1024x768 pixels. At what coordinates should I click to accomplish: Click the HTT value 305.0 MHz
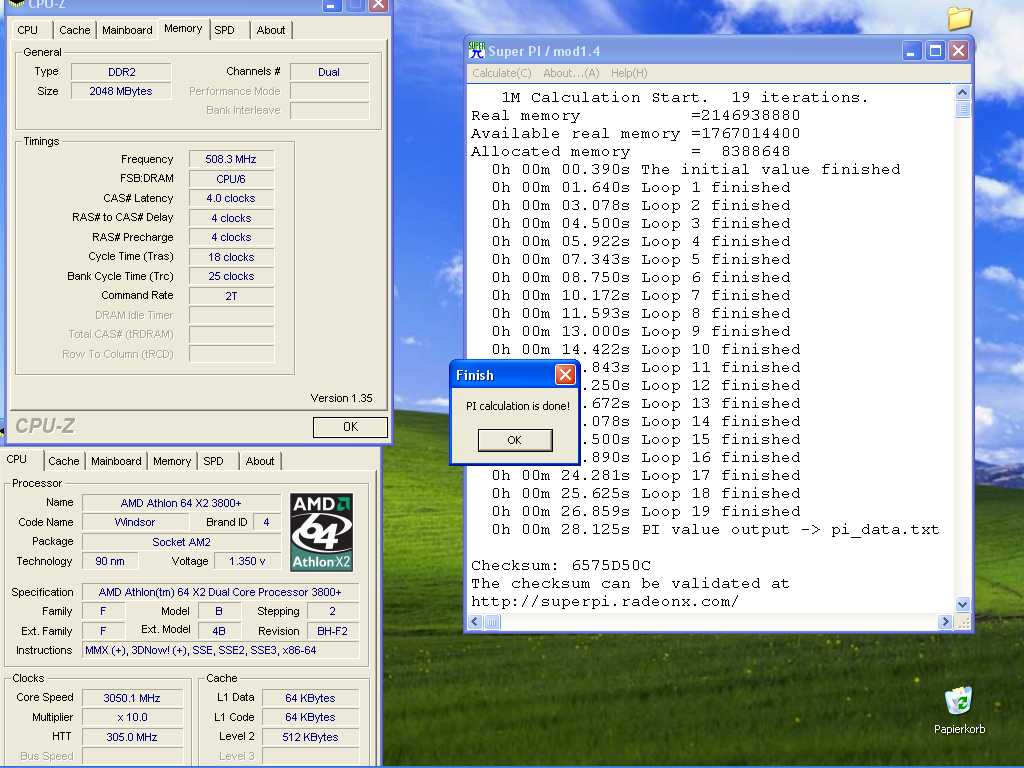point(132,737)
